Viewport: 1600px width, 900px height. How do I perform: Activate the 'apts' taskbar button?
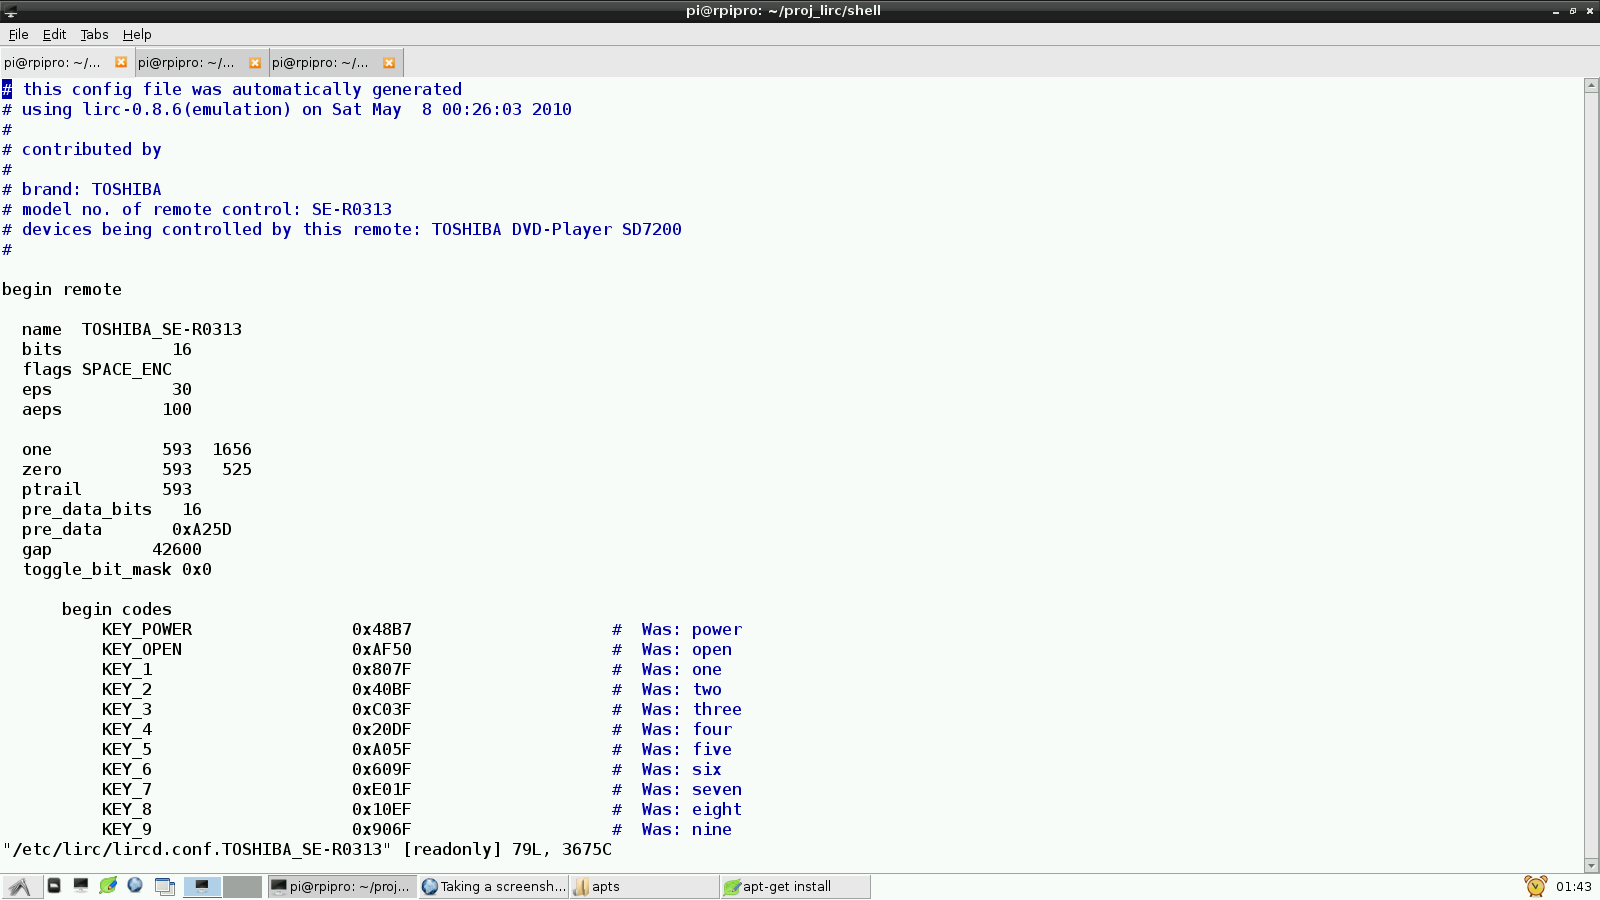pyautogui.click(x=644, y=886)
